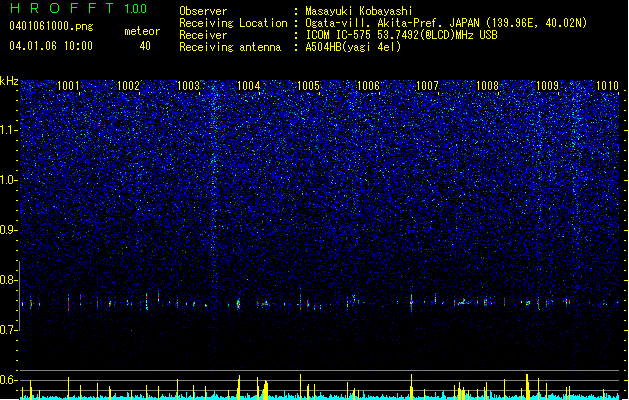The height and width of the screenshot is (400, 629).
Task: Click antenna value A504HB(yagi 4el)
Action: [353, 47]
